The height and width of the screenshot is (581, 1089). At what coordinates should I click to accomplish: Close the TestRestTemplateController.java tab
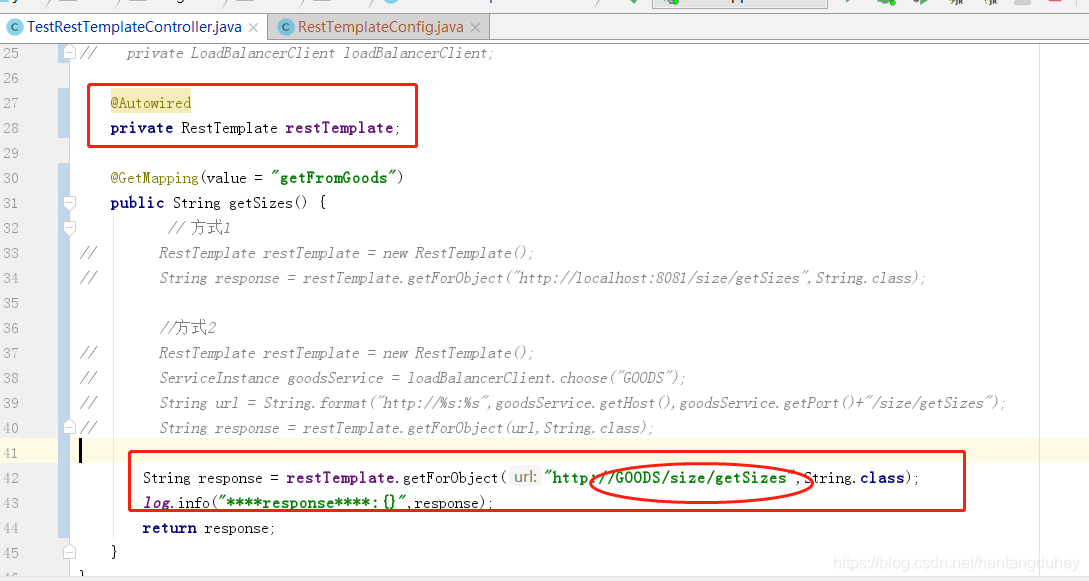[253, 28]
